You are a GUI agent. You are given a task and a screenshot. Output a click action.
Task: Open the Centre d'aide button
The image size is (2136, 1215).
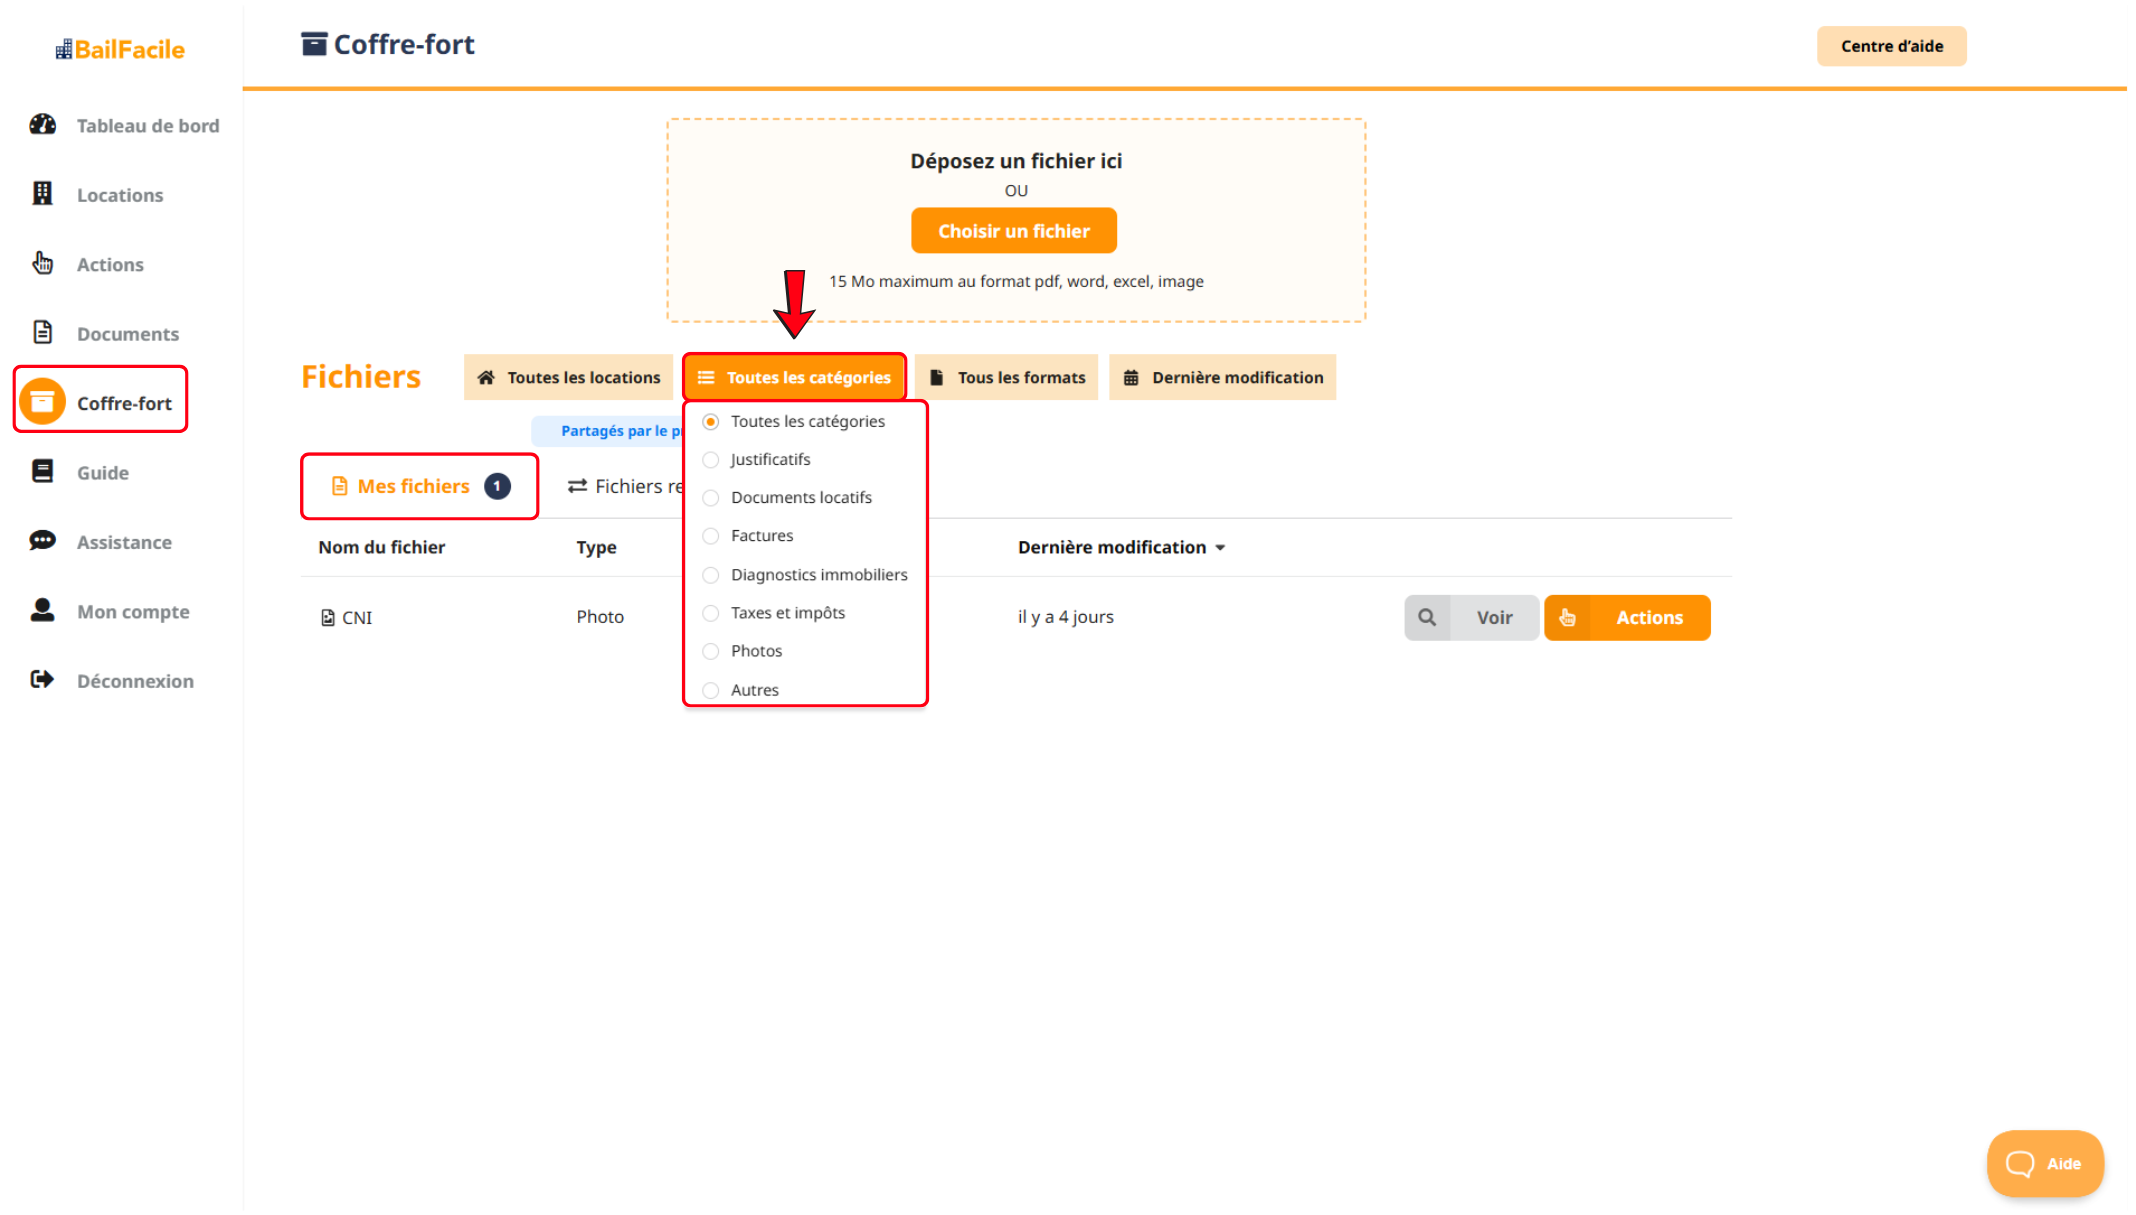point(1891,46)
